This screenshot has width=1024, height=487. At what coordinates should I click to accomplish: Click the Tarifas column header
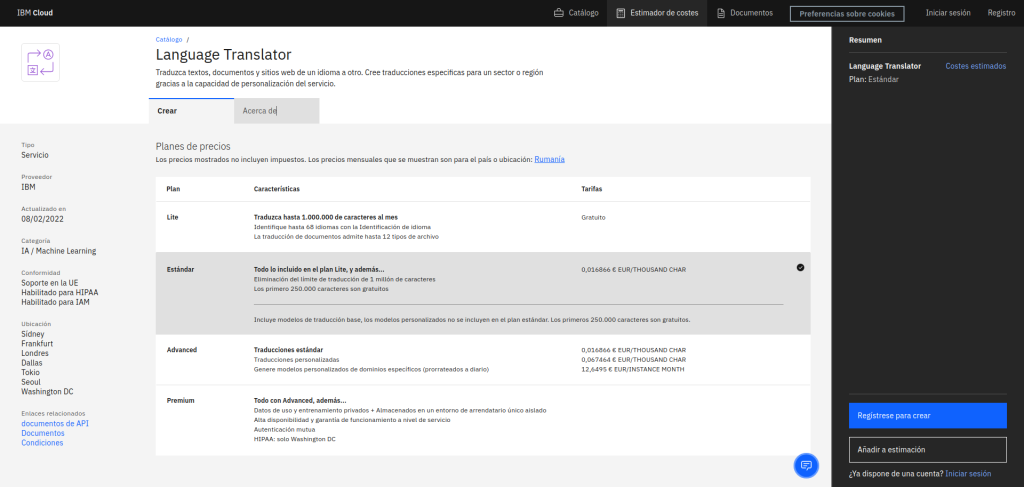592,189
